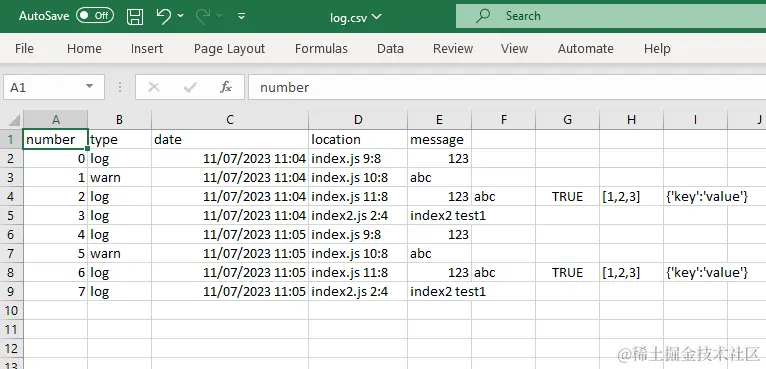Select row 4 header
Screen dimensions: 766x369
click(x=11, y=196)
